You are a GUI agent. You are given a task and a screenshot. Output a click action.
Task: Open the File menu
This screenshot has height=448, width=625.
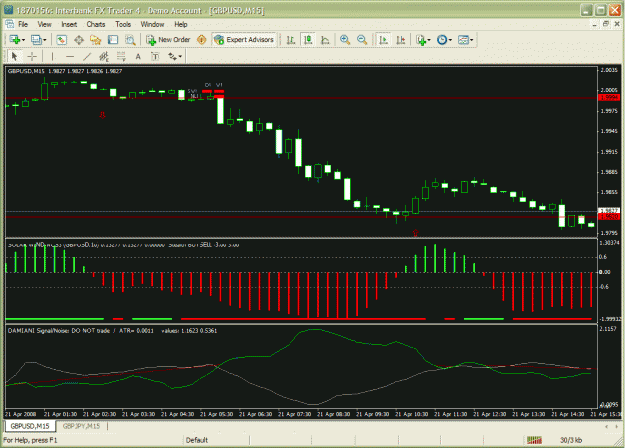click(23, 24)
